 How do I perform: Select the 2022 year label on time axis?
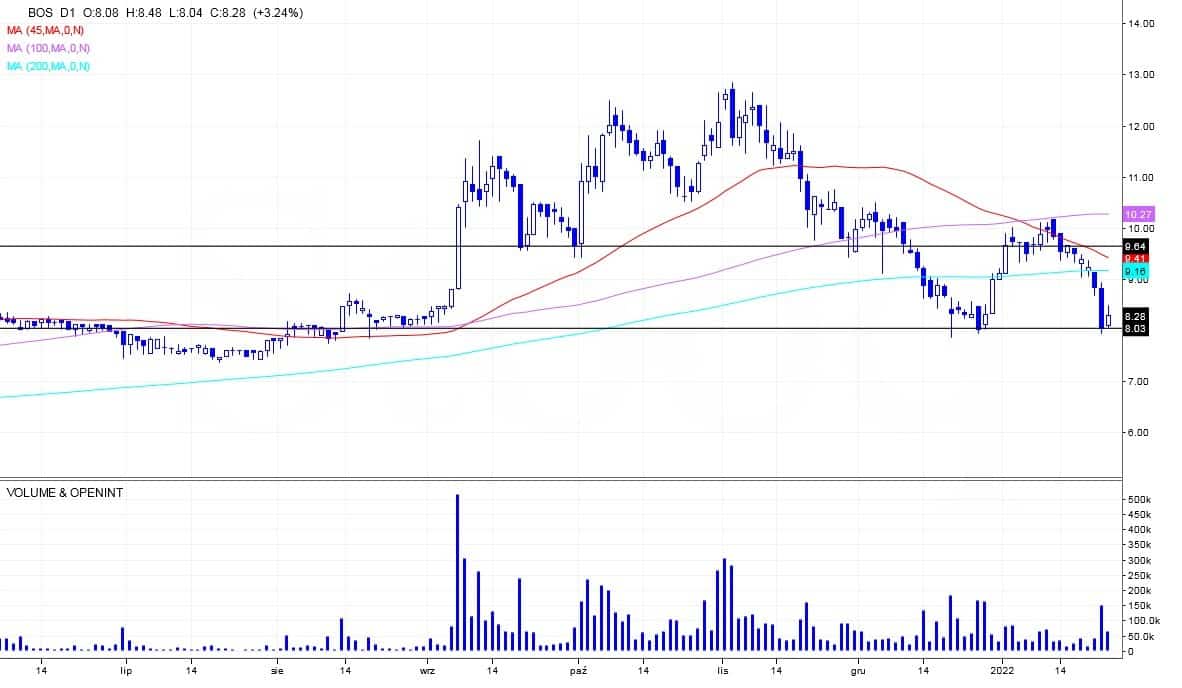[x=1002, y=671]
